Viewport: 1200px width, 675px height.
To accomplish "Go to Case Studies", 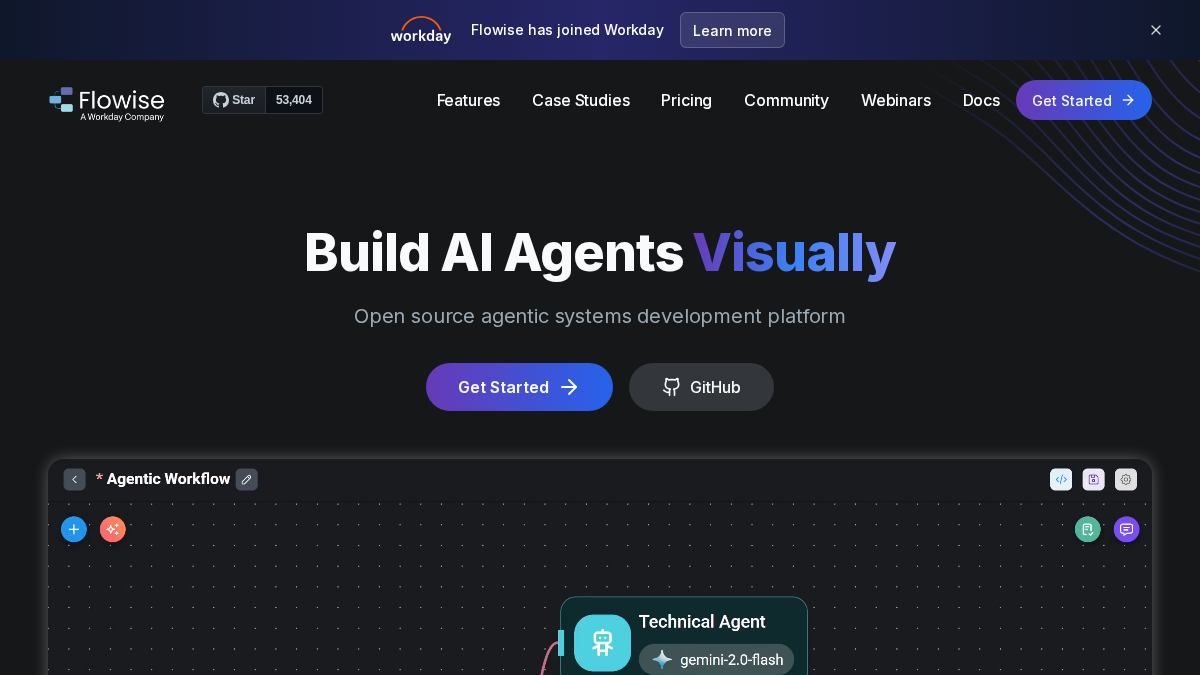I will pyautogui.click(x=581, y=100).
